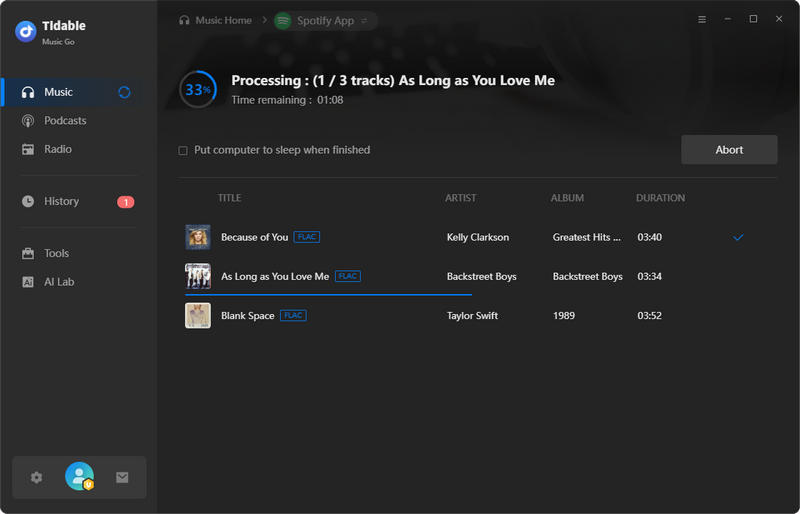
Task: Click the ARTIST column header
Action: coord(461,198)
